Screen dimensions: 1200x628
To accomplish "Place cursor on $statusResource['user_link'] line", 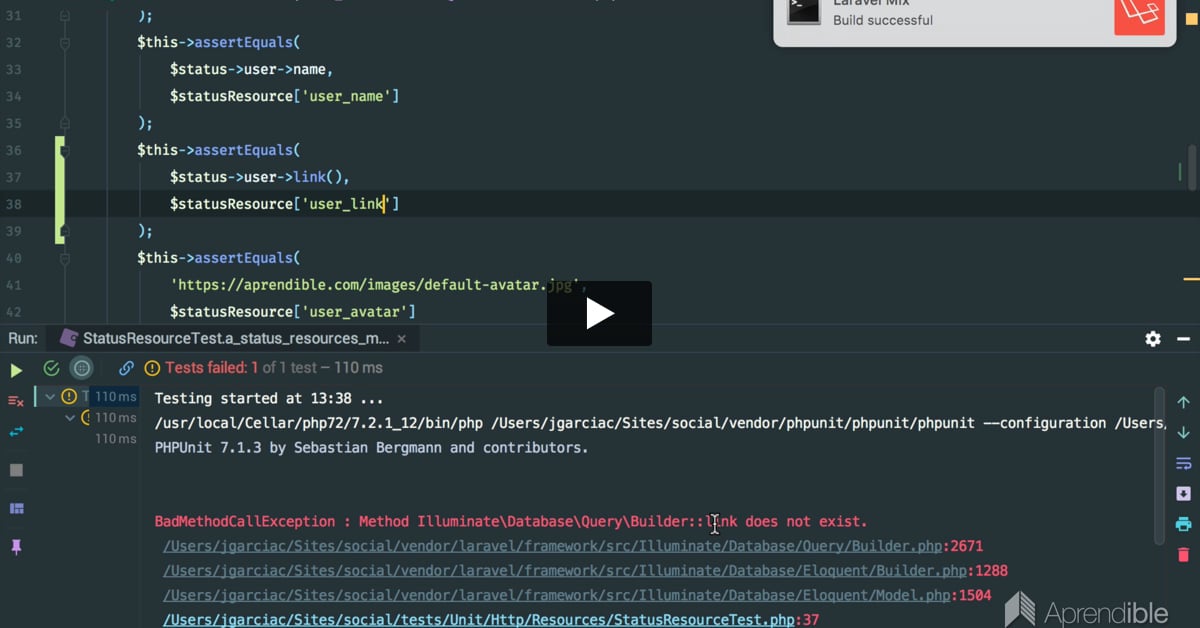I will (x=284, y=204).
